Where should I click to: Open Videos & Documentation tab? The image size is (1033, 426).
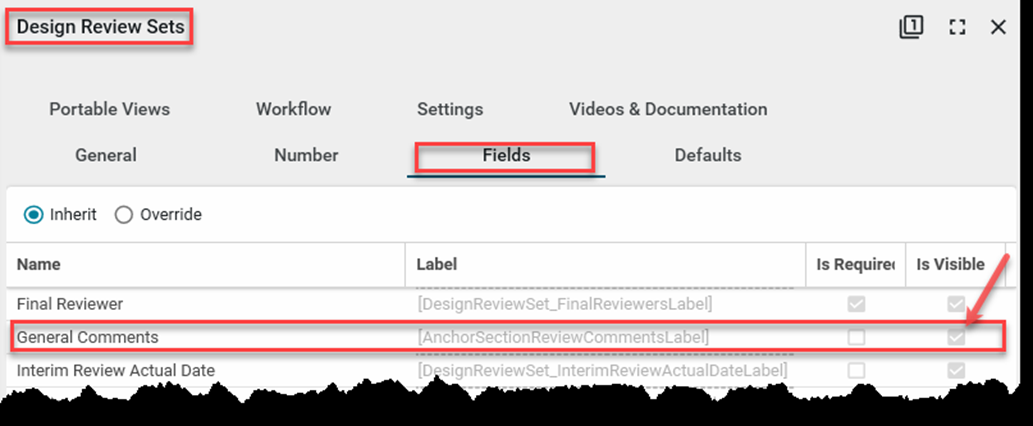tap(668, 109)
